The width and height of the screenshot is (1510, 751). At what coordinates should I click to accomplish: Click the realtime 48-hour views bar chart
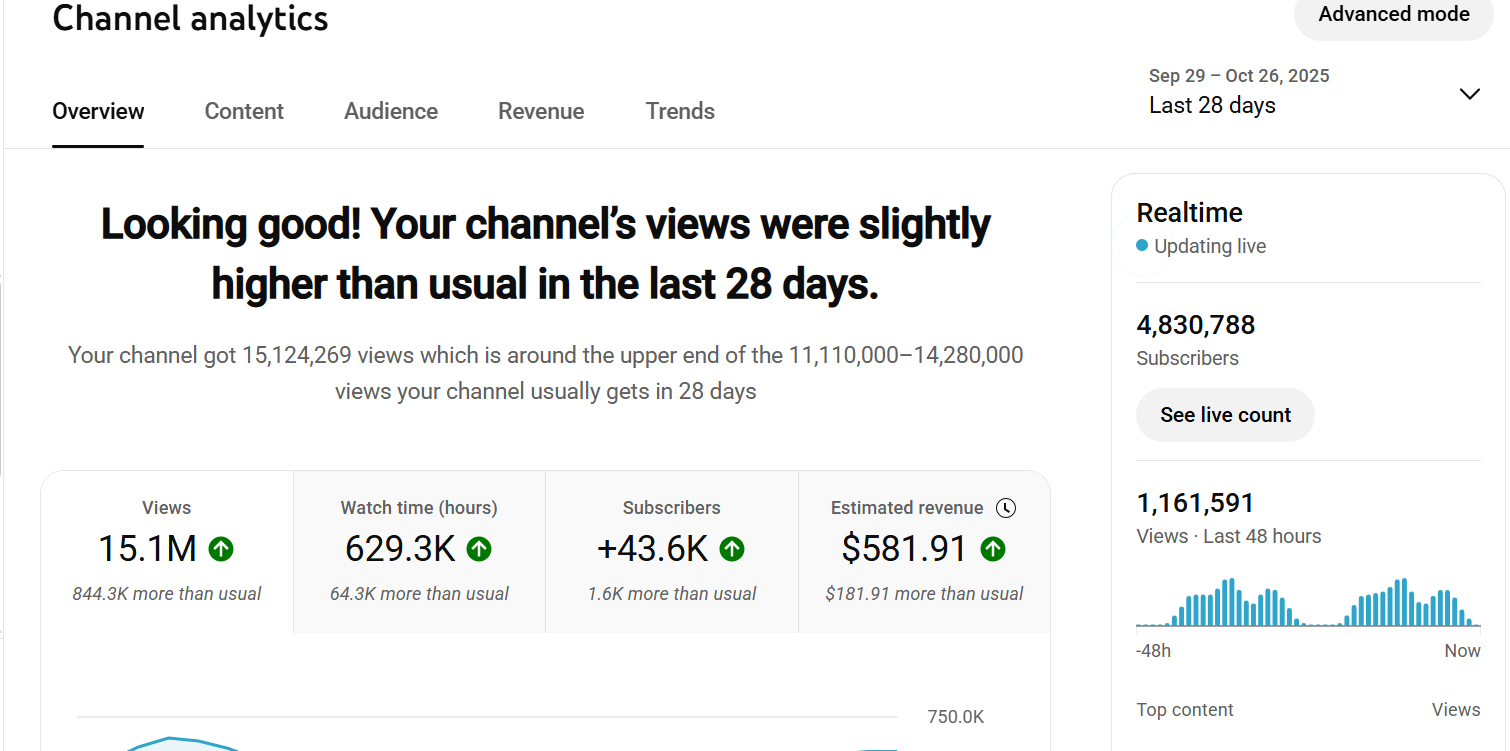(x=1308, y=603)
